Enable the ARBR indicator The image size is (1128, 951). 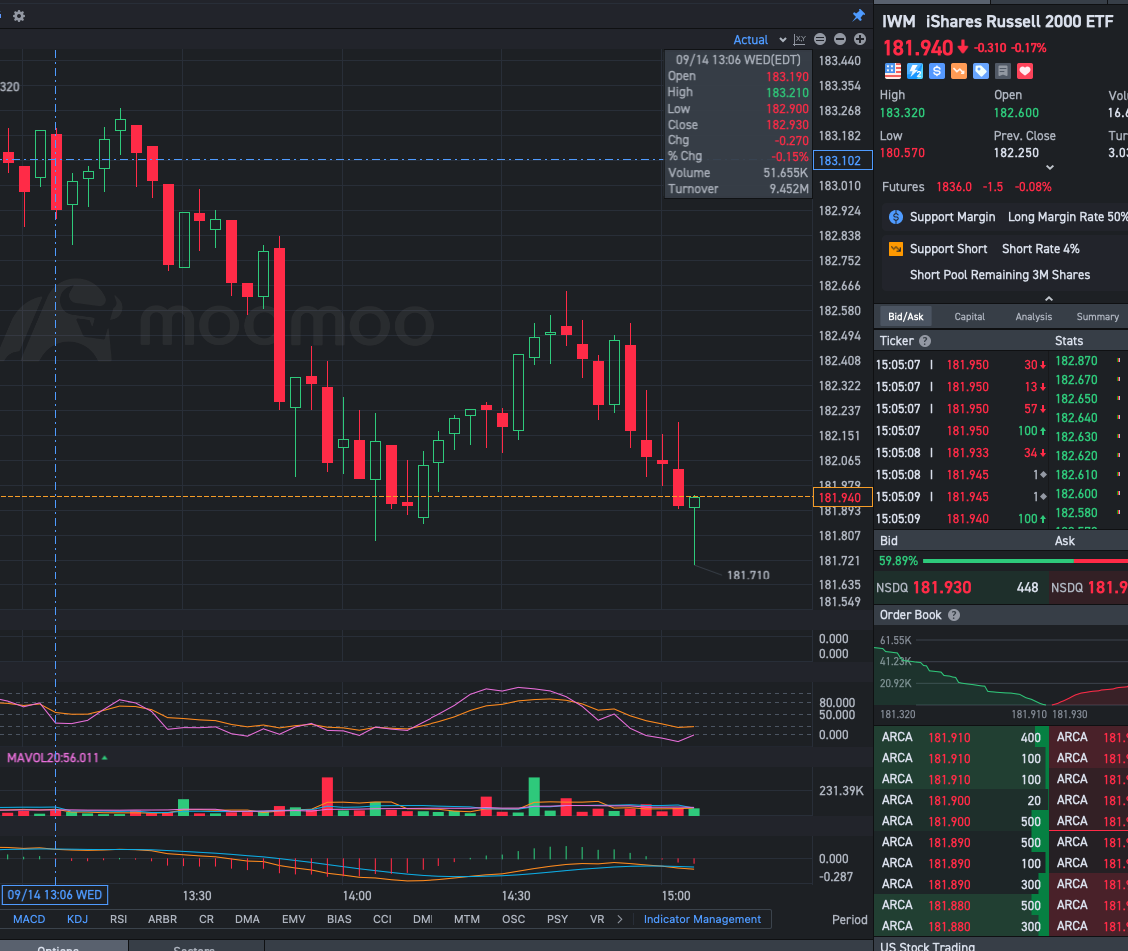pyautogui.click(x=163, y=919)
